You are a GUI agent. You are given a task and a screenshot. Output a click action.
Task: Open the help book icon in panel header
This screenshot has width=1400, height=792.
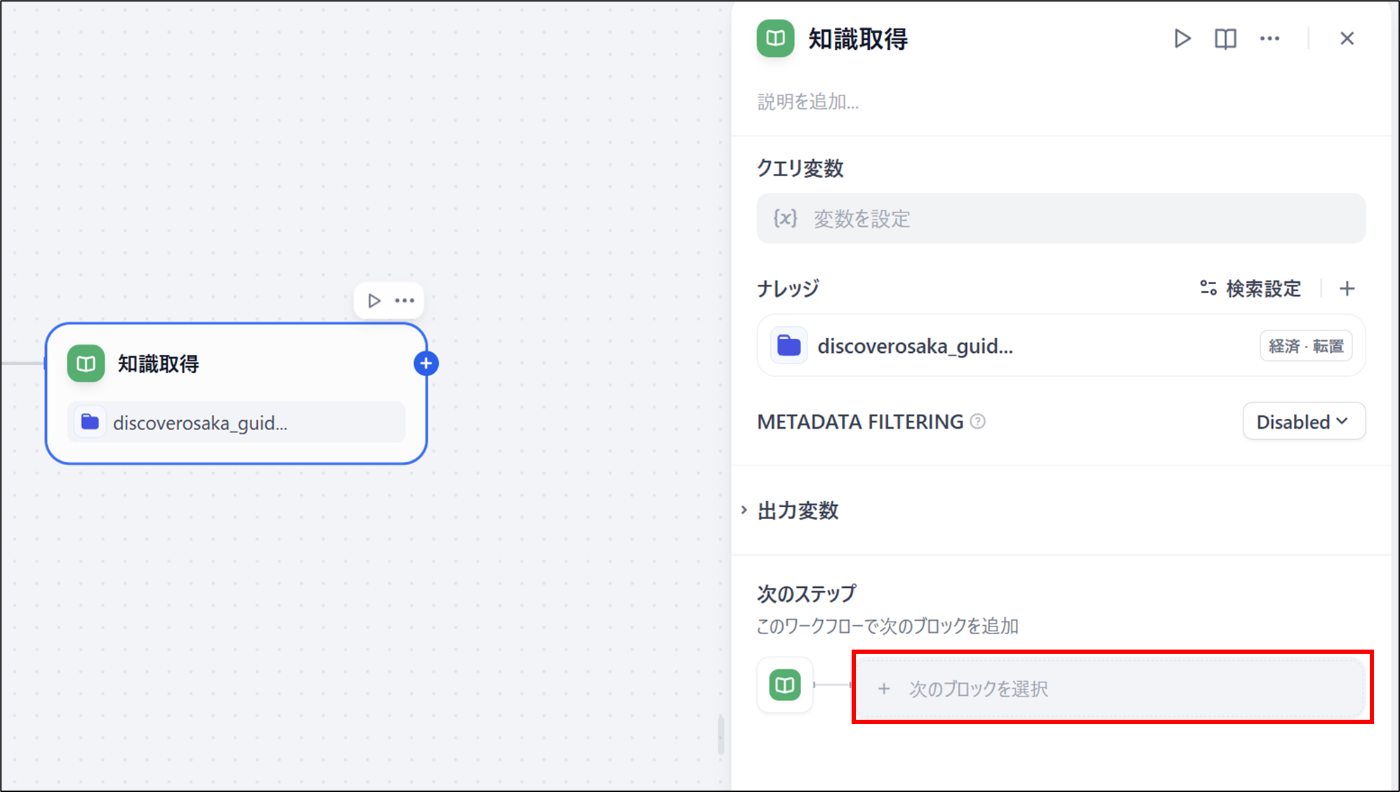1225,39
